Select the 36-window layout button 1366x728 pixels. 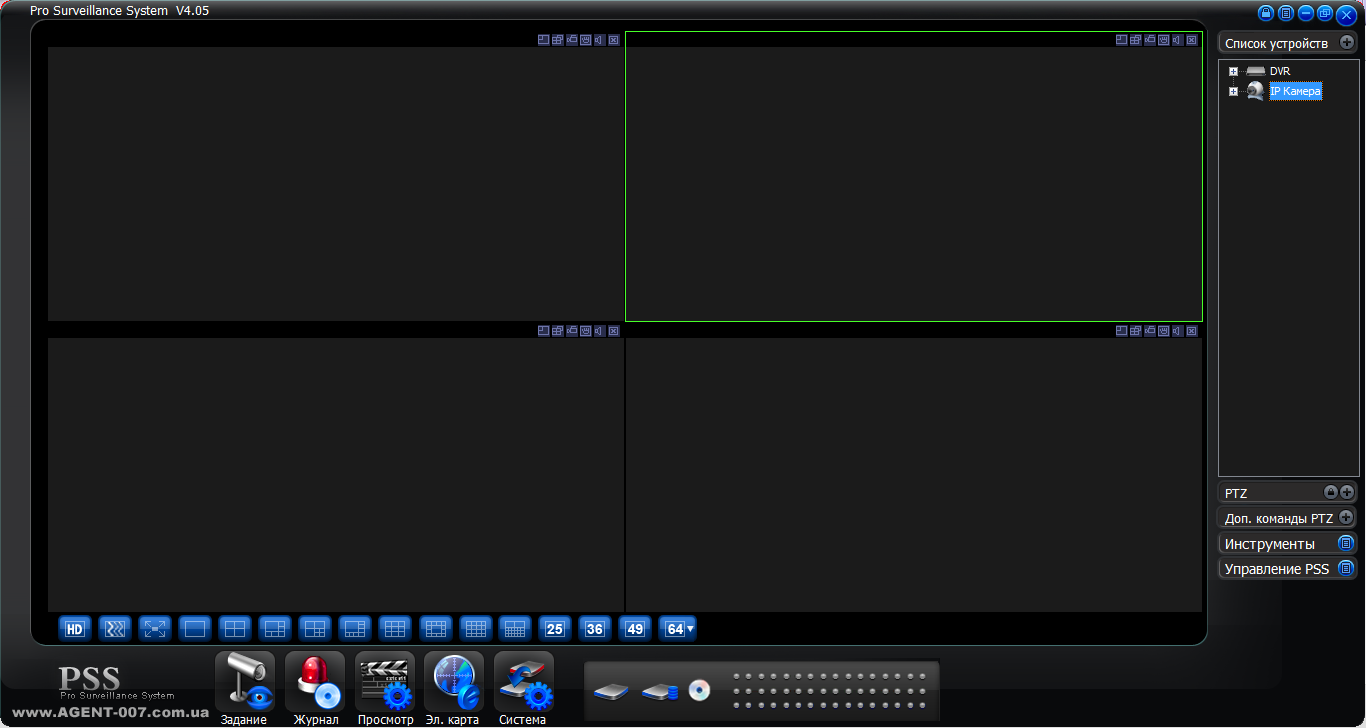point(595,629)
